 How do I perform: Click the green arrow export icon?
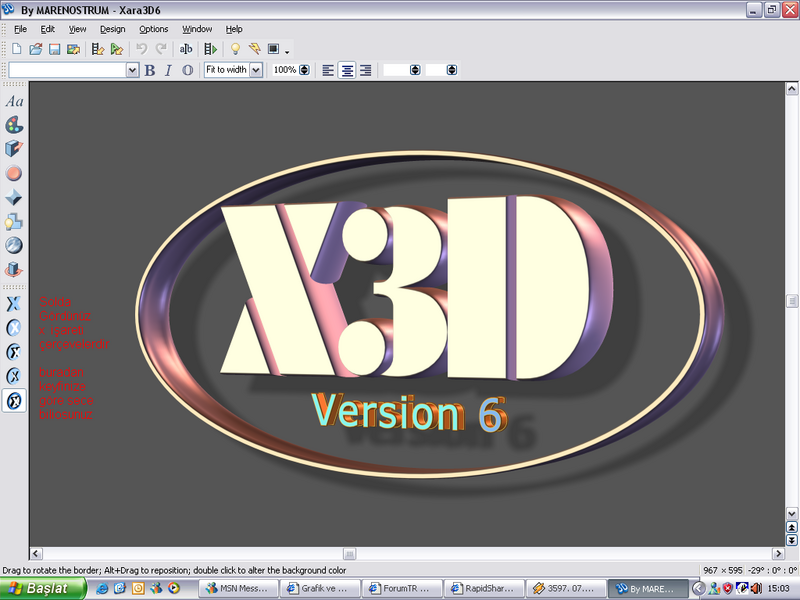tap(117, 49)
